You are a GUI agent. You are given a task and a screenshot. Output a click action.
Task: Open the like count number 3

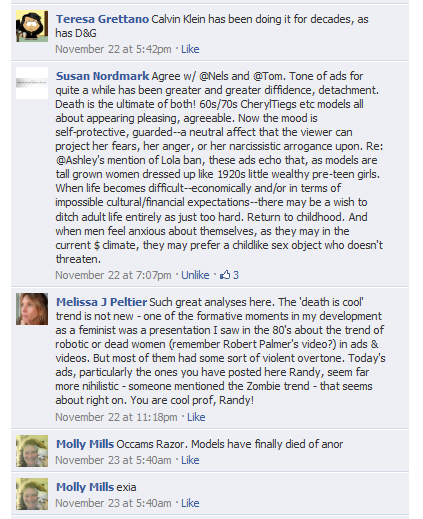(x=236, y=275)
